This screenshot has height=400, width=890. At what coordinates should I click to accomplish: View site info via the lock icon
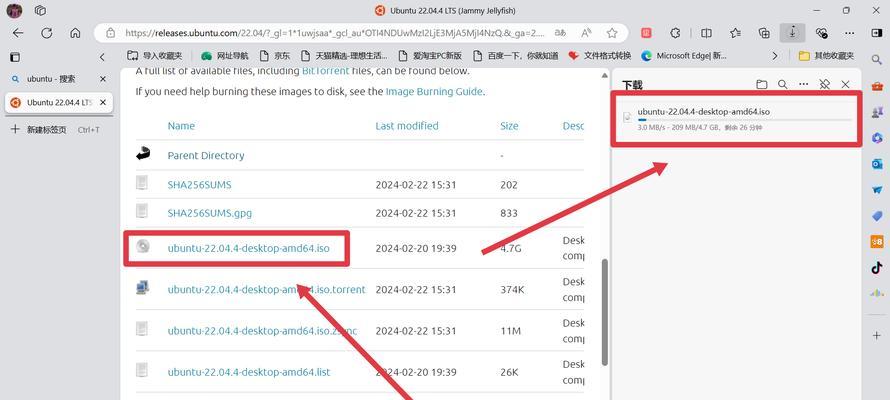pyautogui.click(x=111, y=33)
